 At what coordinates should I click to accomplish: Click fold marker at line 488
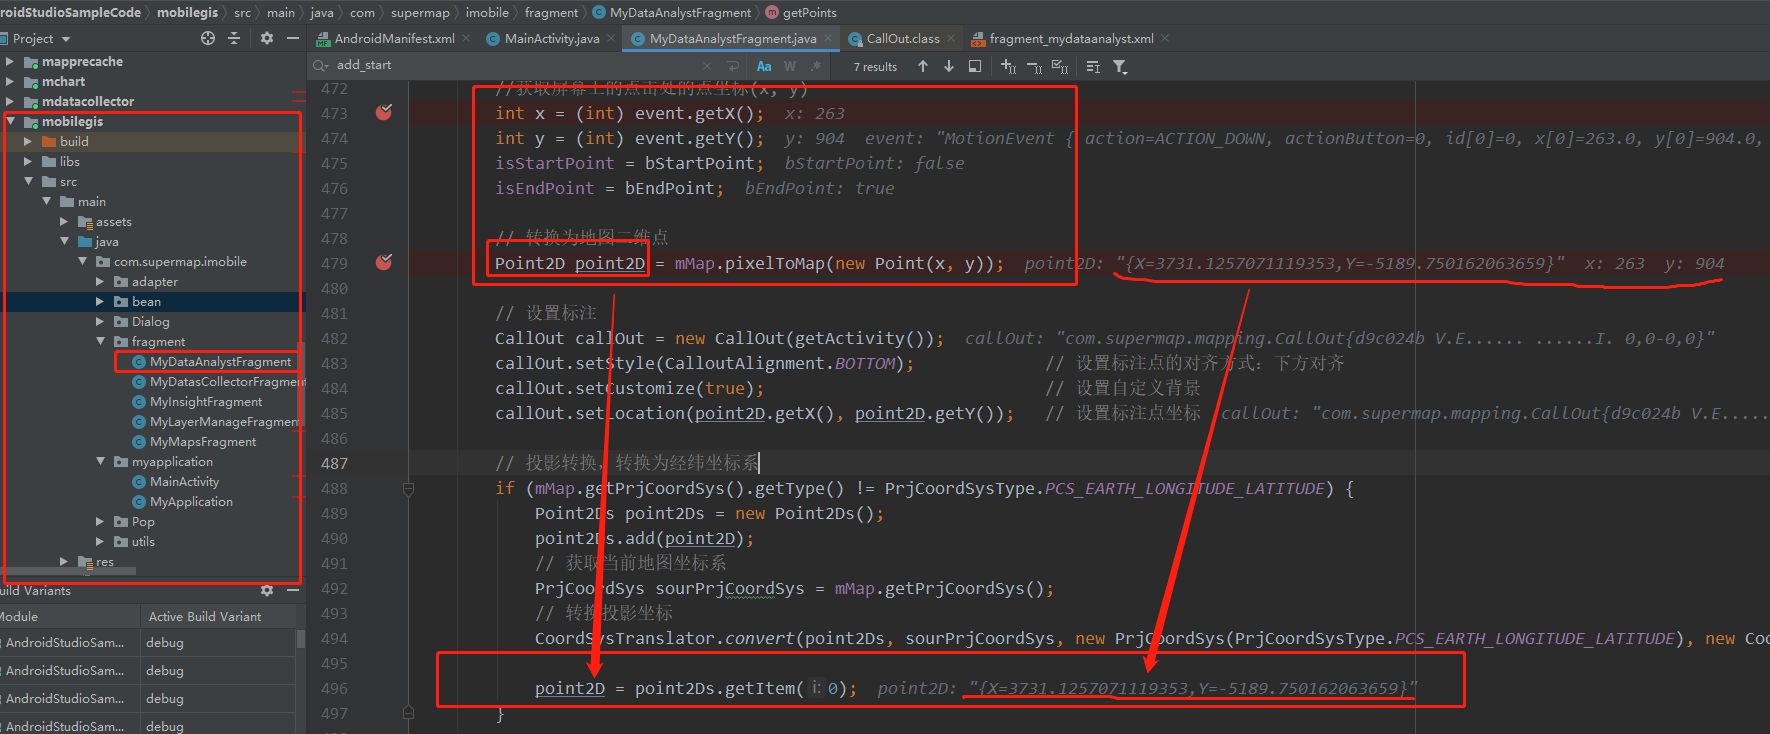click(x=408, y=489)
